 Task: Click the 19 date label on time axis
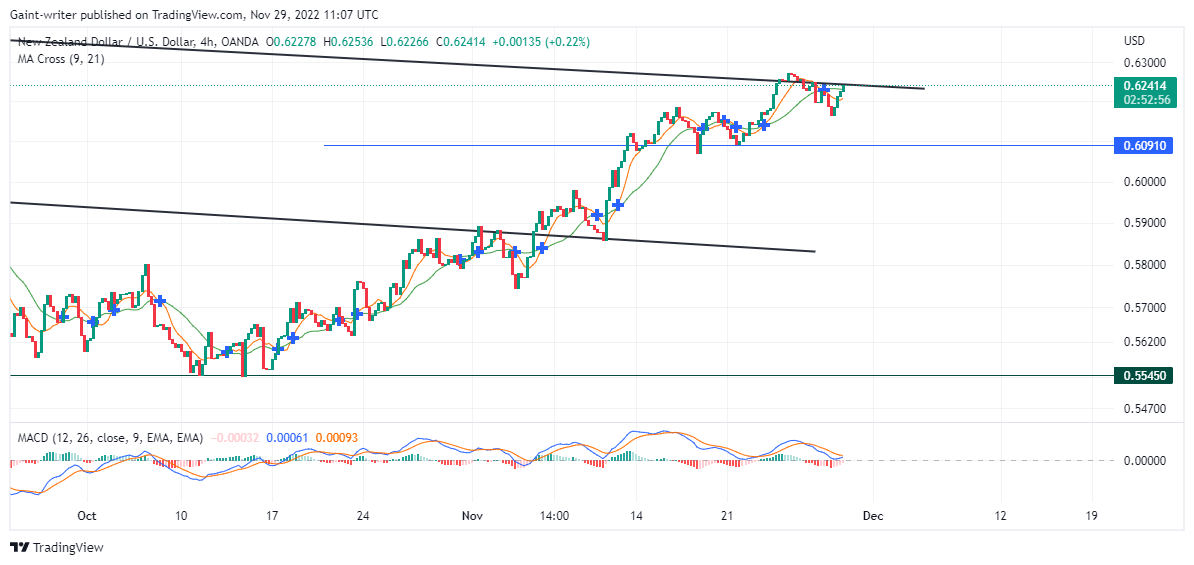[1091, 516]
